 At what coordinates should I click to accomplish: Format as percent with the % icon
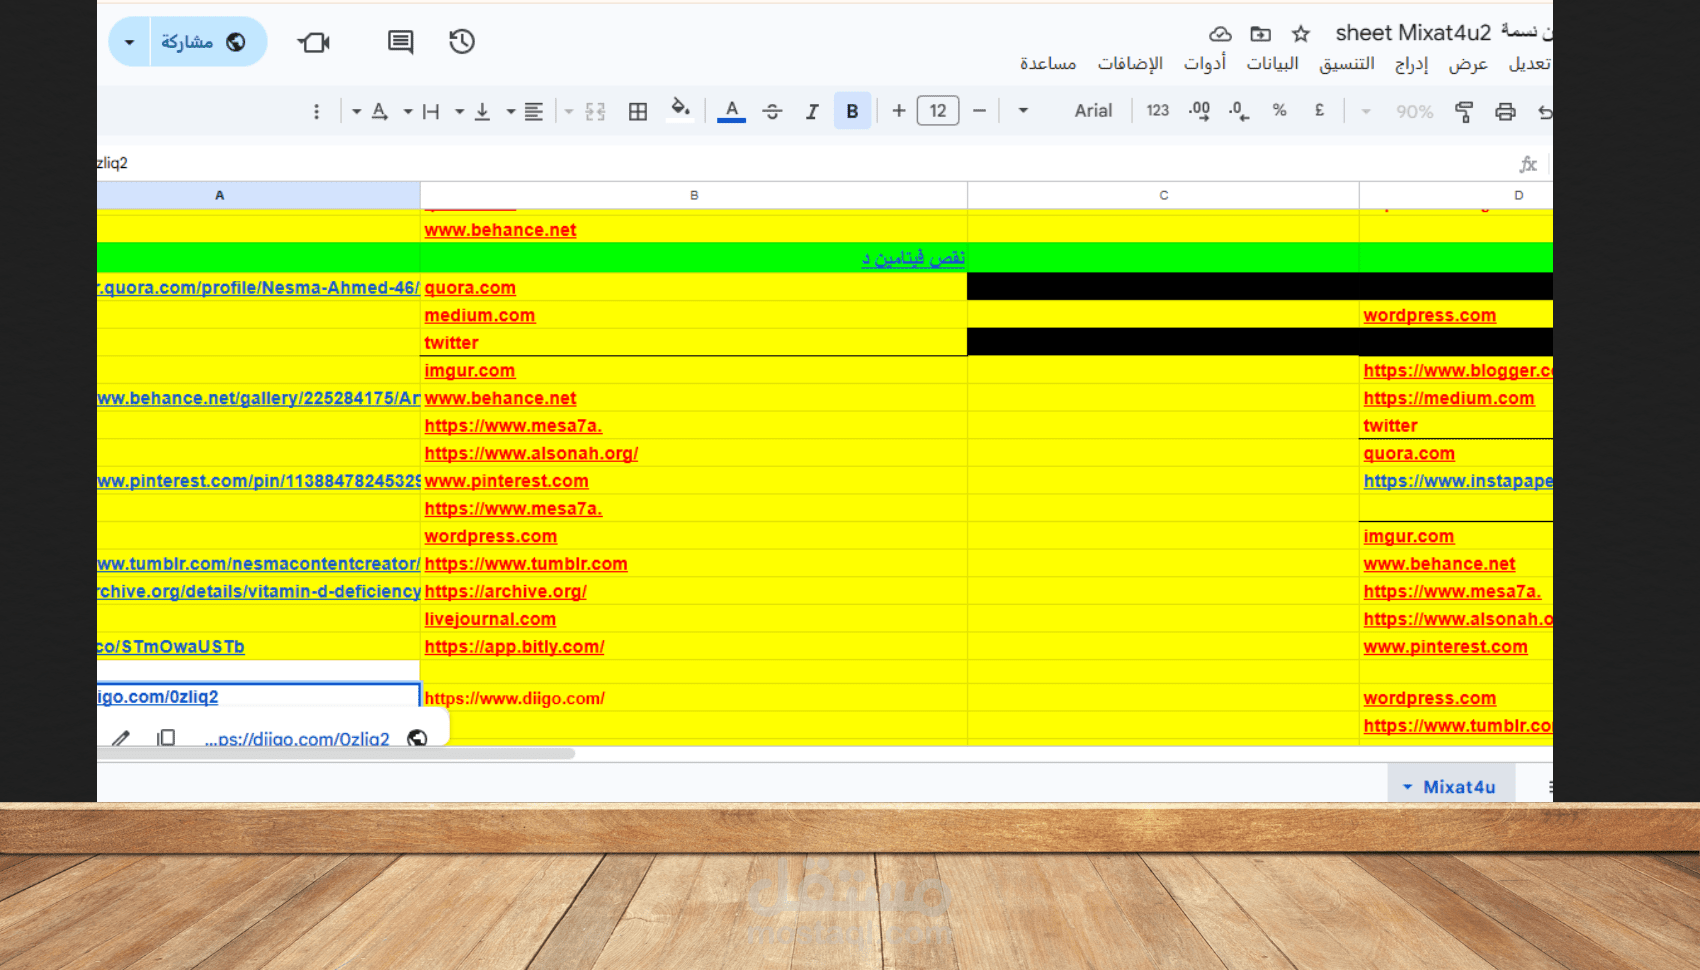pyautogui.click(x=1280, y=111)
